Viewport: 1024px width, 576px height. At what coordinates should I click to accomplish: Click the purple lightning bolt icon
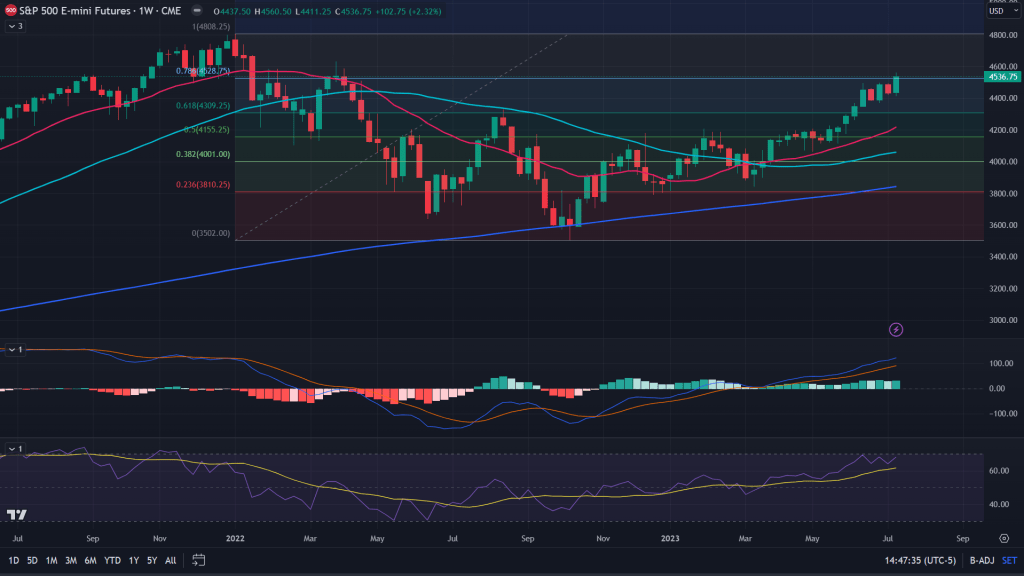coord(896,329)
